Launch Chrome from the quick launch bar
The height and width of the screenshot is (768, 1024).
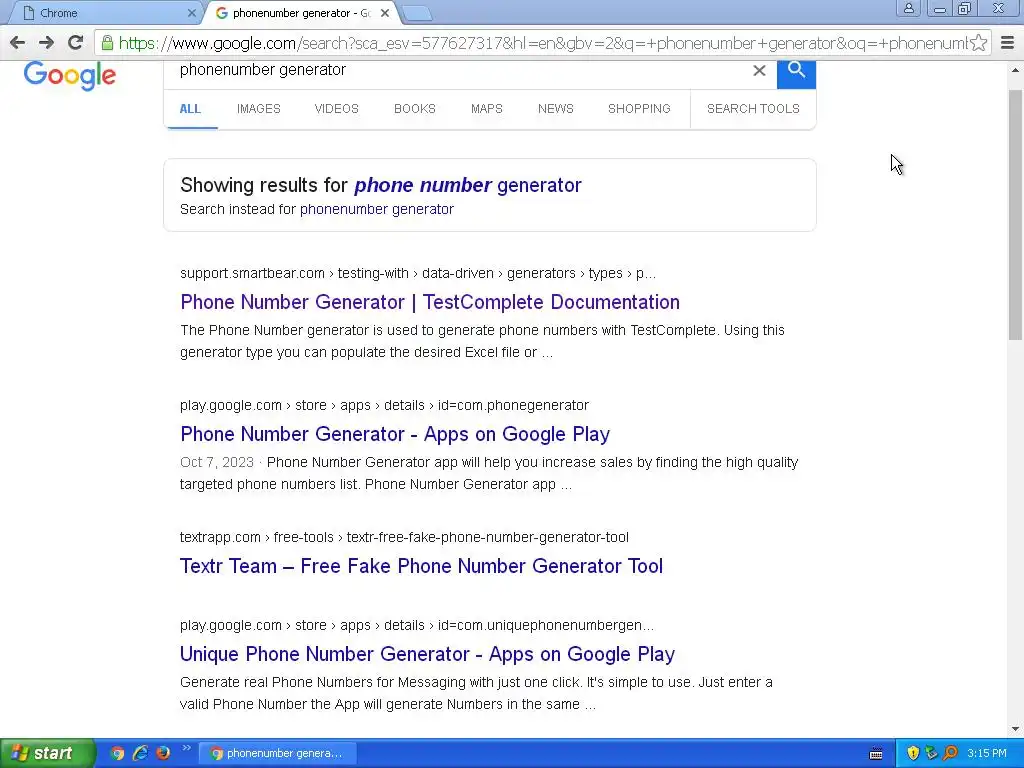[117, 753]
